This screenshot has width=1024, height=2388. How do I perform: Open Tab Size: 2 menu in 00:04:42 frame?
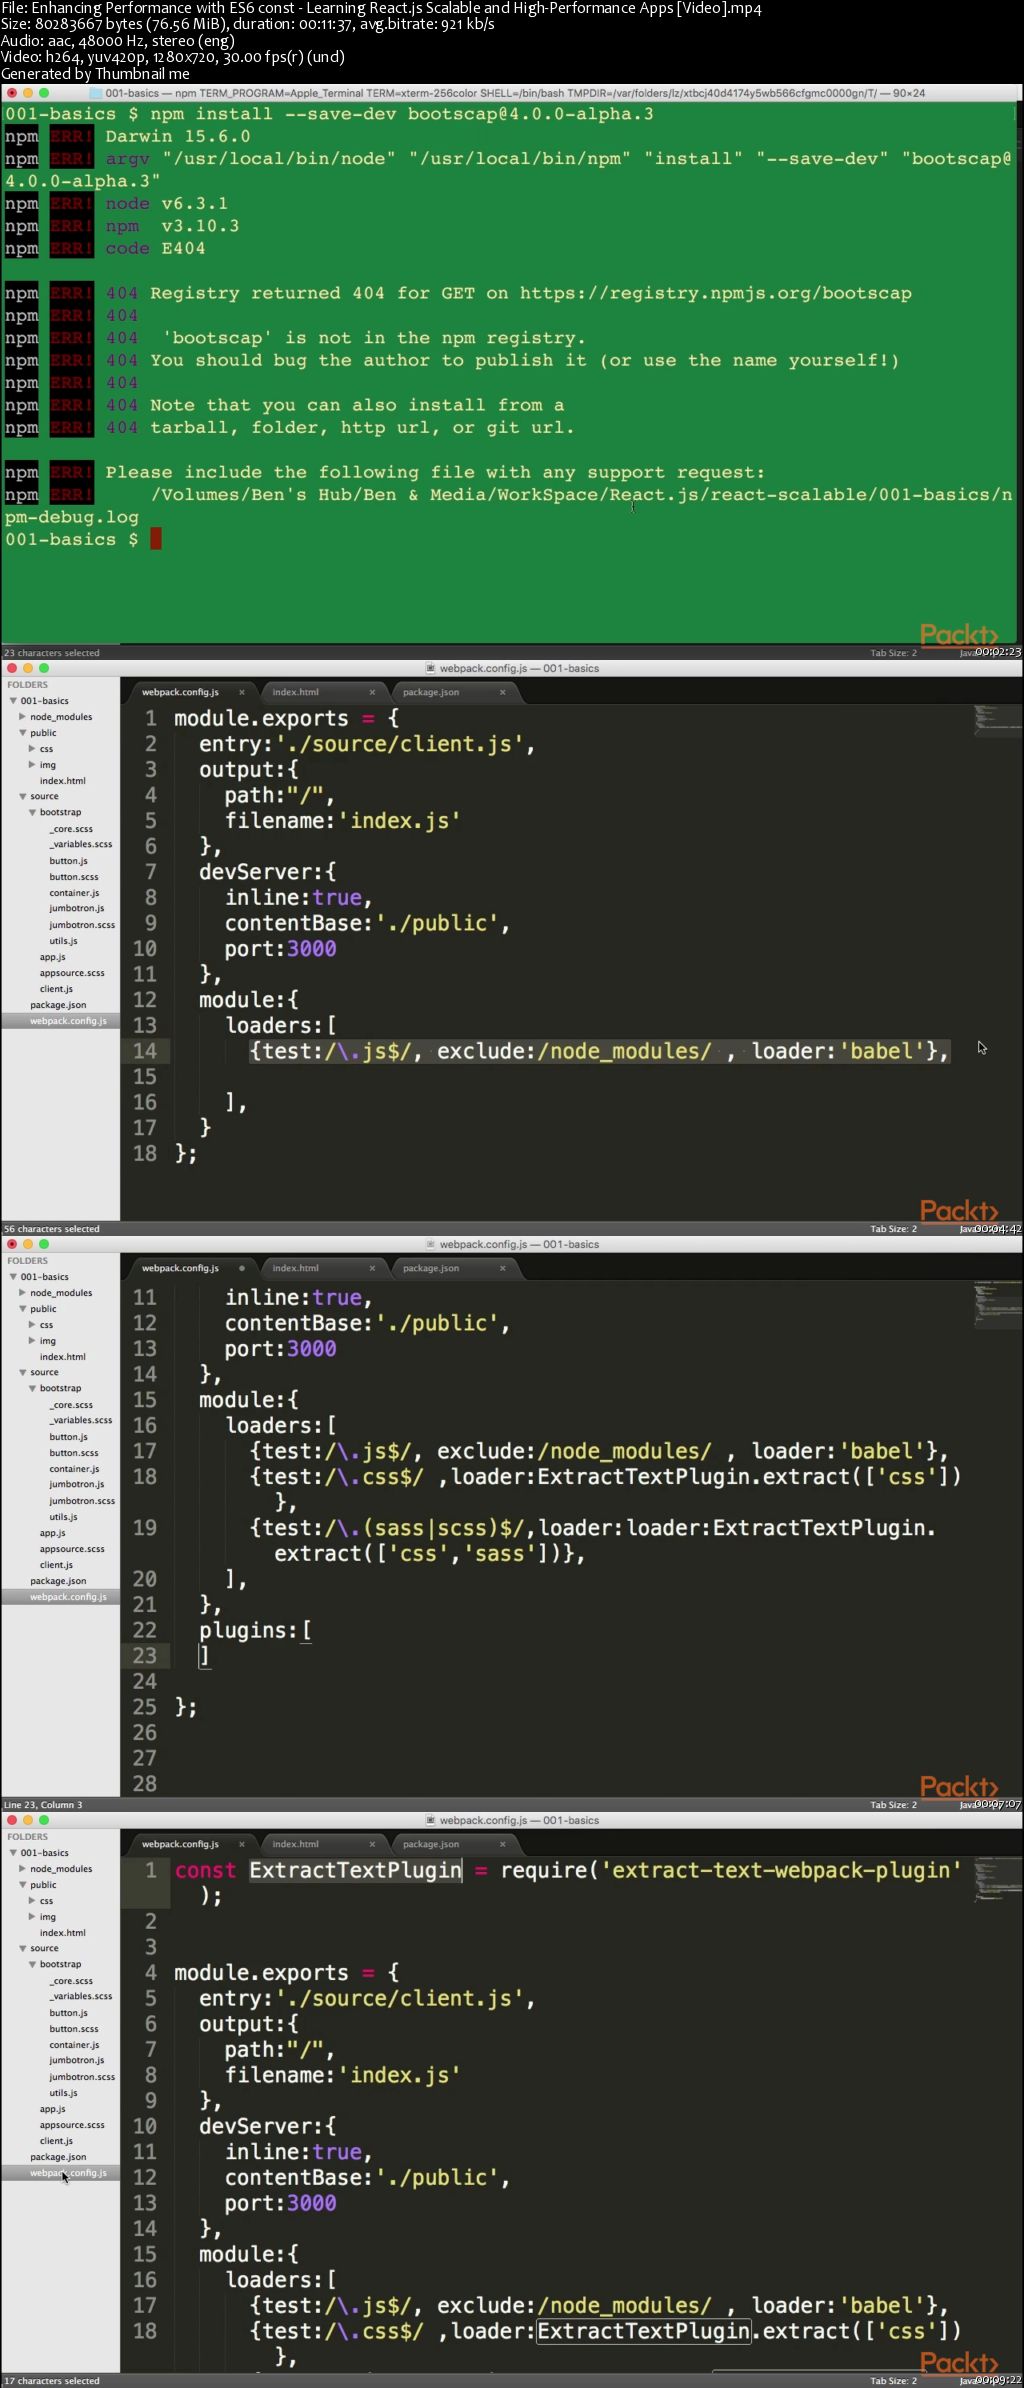pyautogui.click(x=893, y=1229)
